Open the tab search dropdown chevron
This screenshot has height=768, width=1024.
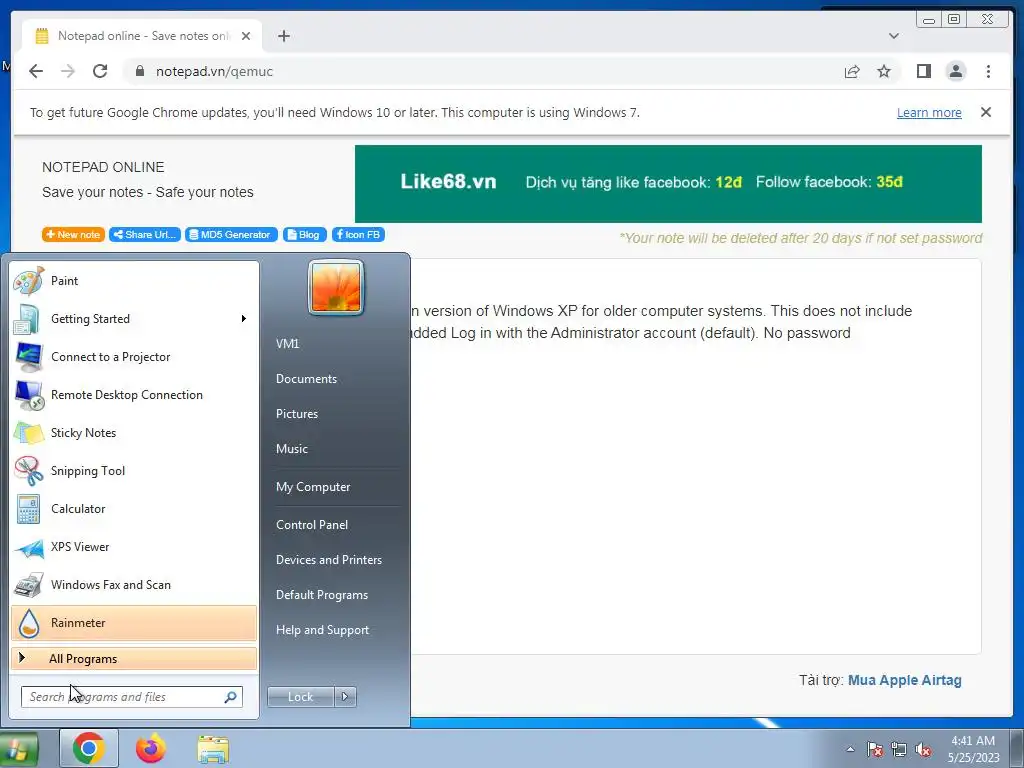(894, 36)
